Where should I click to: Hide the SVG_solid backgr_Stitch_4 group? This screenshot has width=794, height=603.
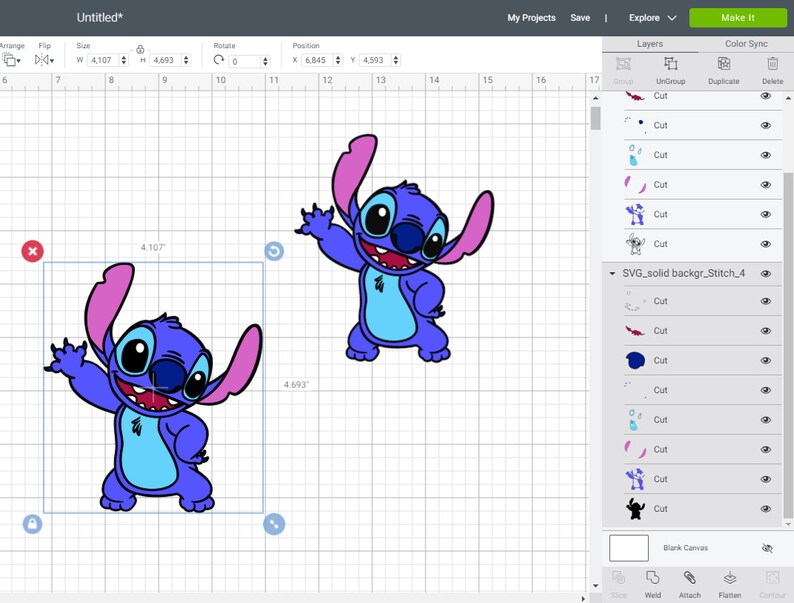point(766,273)
